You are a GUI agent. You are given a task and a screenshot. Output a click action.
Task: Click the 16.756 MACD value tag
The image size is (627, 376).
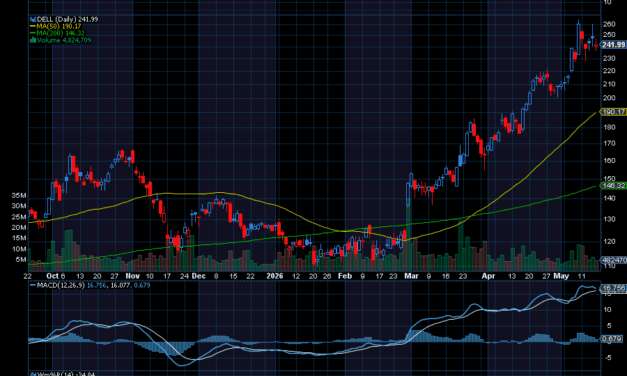click(613, 288)
